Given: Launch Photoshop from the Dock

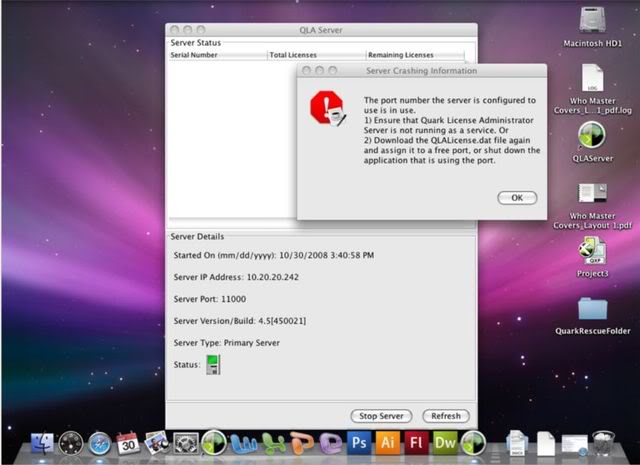Looking at the screenshot, I should (x=359, y=443).
